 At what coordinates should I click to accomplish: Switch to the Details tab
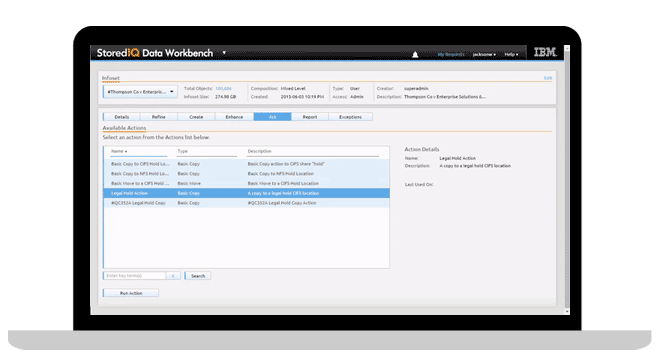(122, 117)
